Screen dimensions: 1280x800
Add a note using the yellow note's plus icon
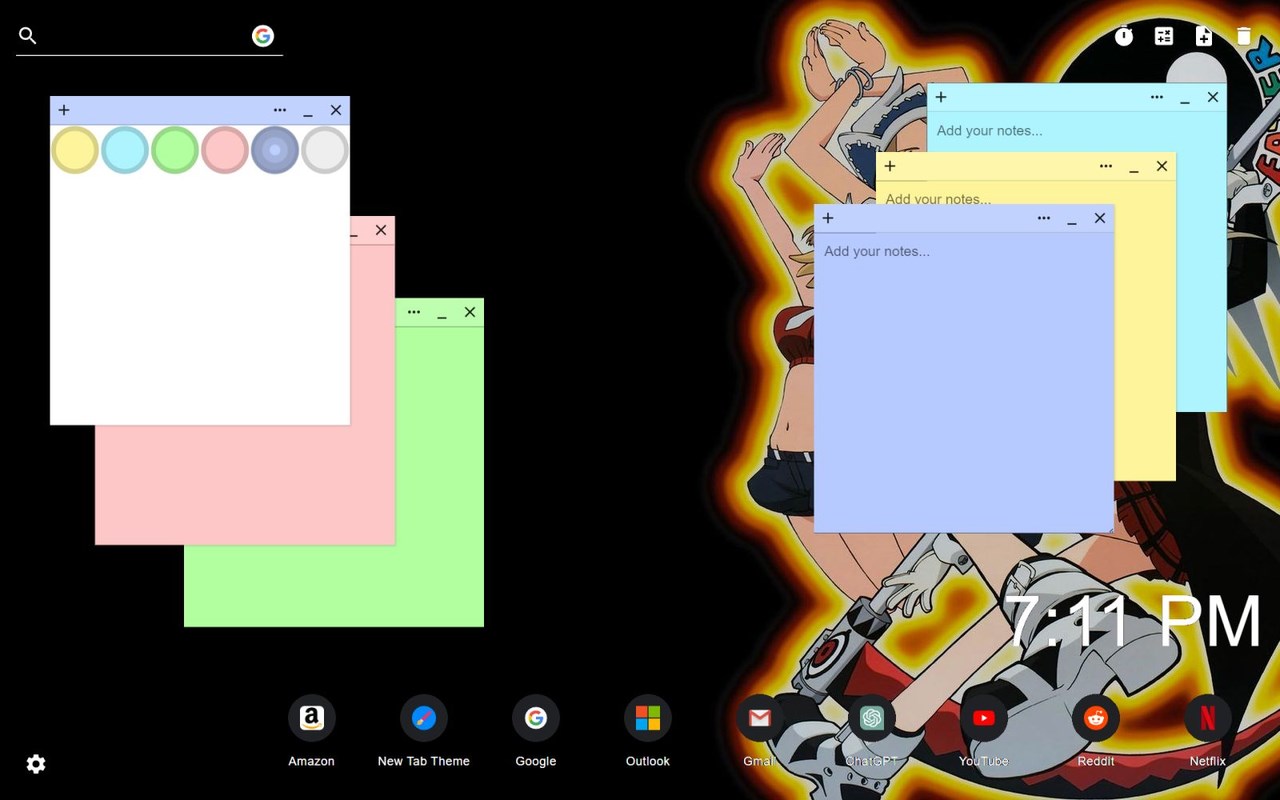[890, 166]
